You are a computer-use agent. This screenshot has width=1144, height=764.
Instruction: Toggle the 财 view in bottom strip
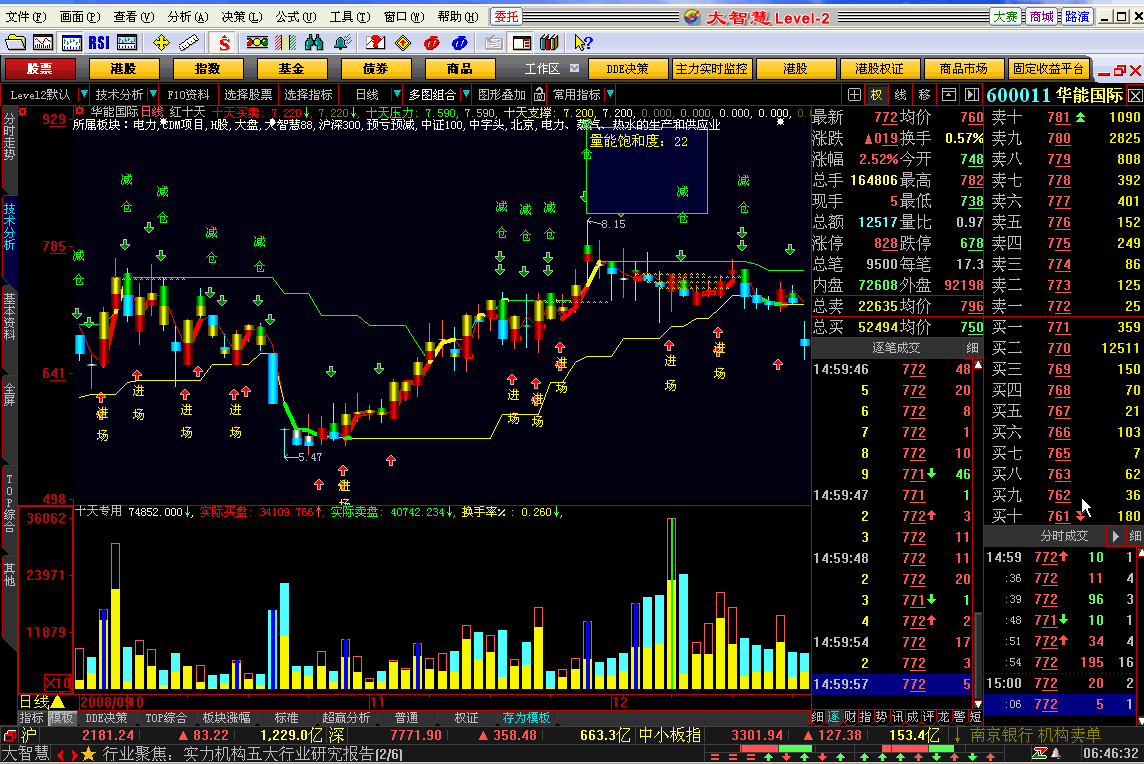click(x=850, y=718)
